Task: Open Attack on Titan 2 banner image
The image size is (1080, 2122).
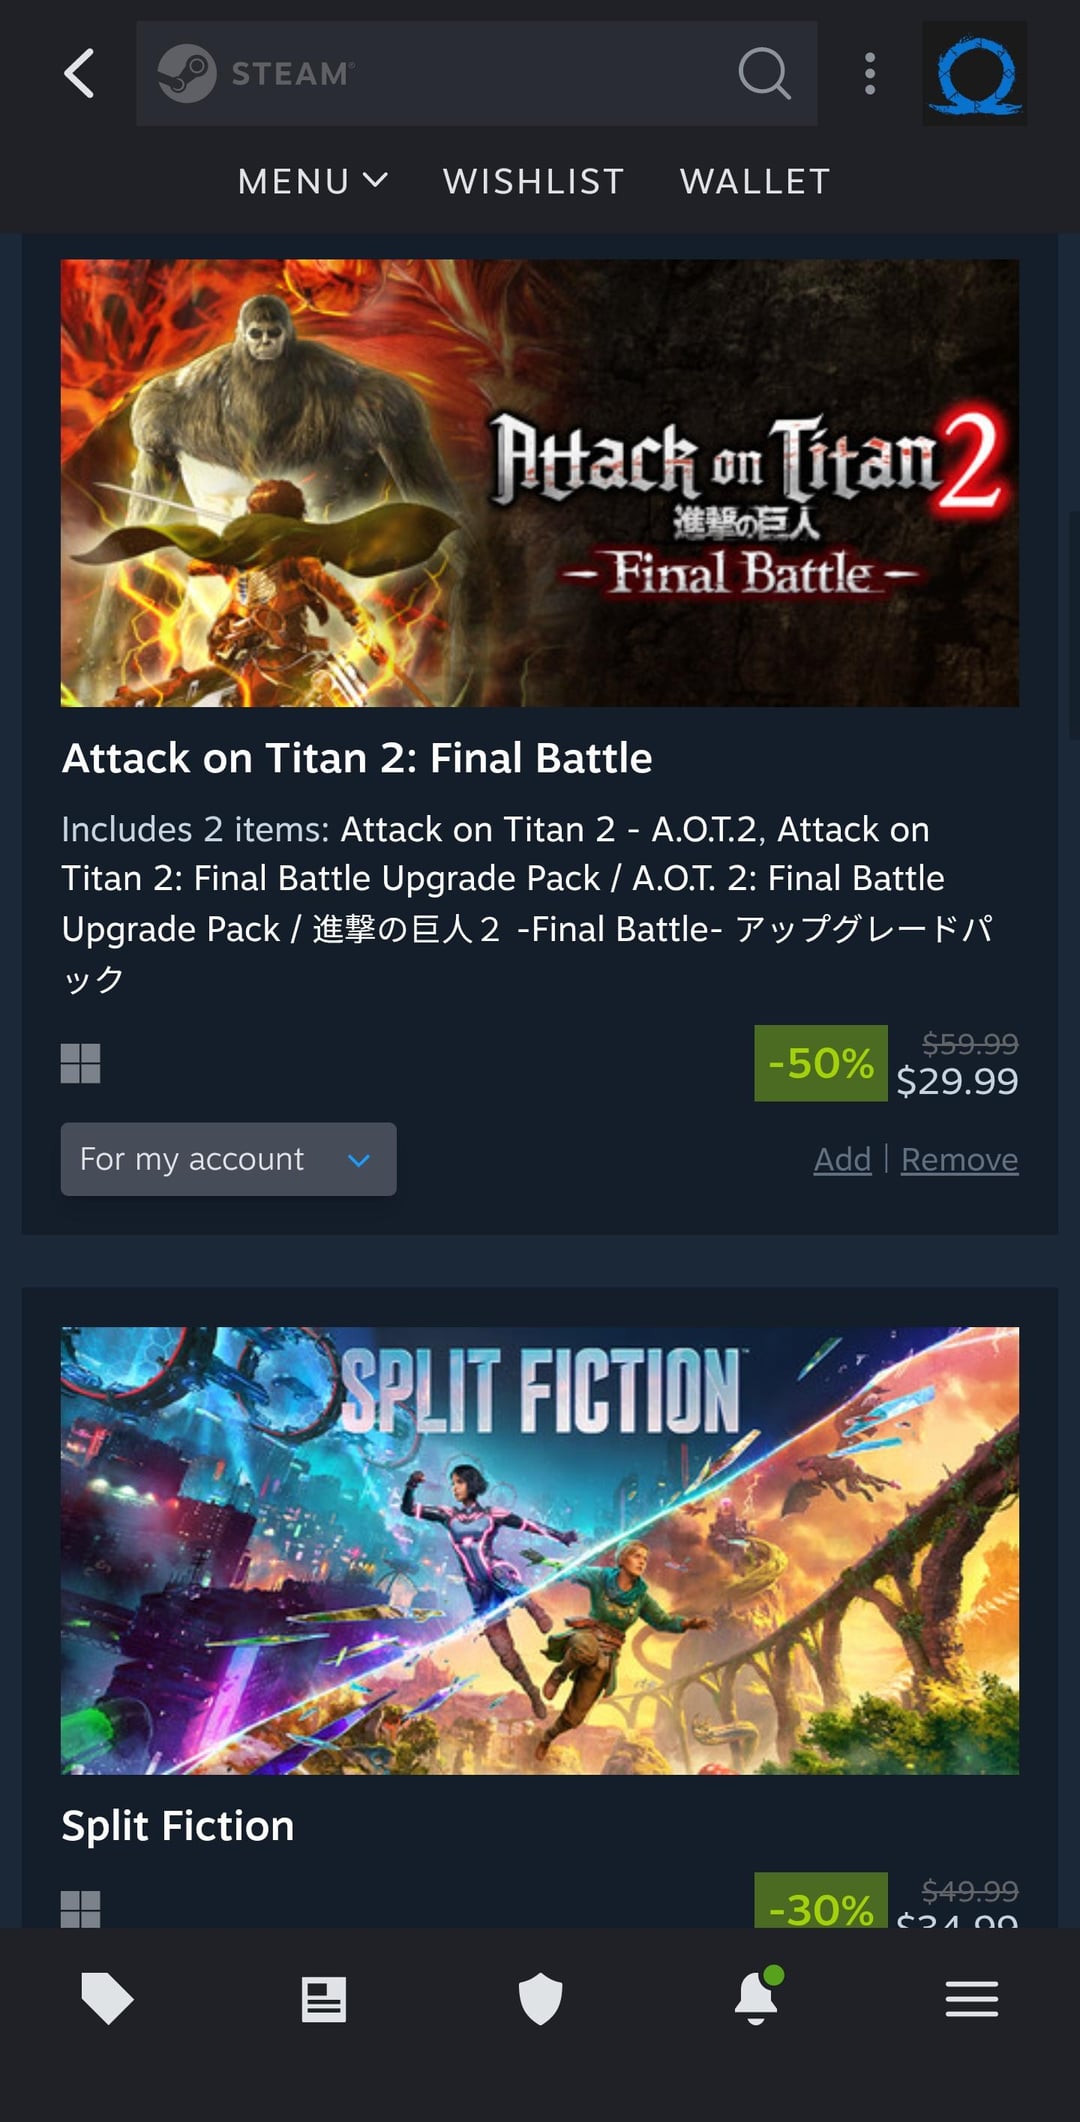Action: [x=540, y=483]
